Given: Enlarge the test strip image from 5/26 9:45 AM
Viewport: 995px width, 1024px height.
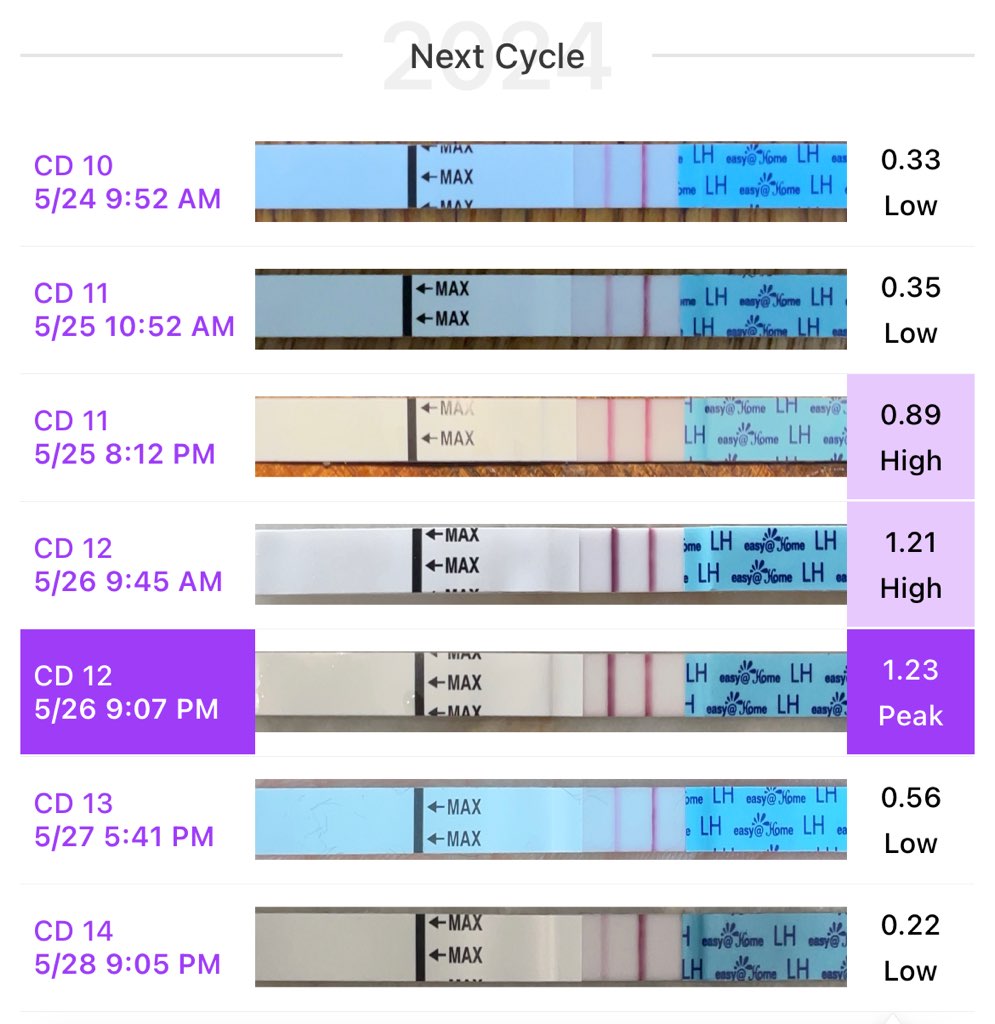Looking at the screenshot, I should [x=550, y=565].
